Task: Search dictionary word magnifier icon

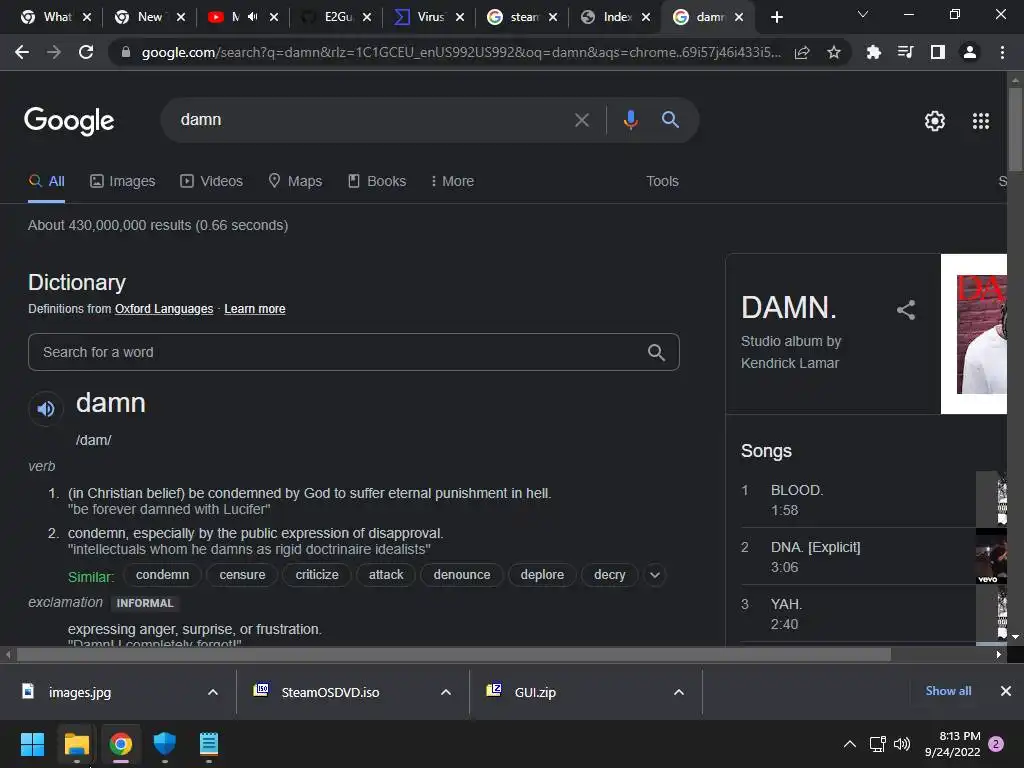Action: [x=656, y=353]
